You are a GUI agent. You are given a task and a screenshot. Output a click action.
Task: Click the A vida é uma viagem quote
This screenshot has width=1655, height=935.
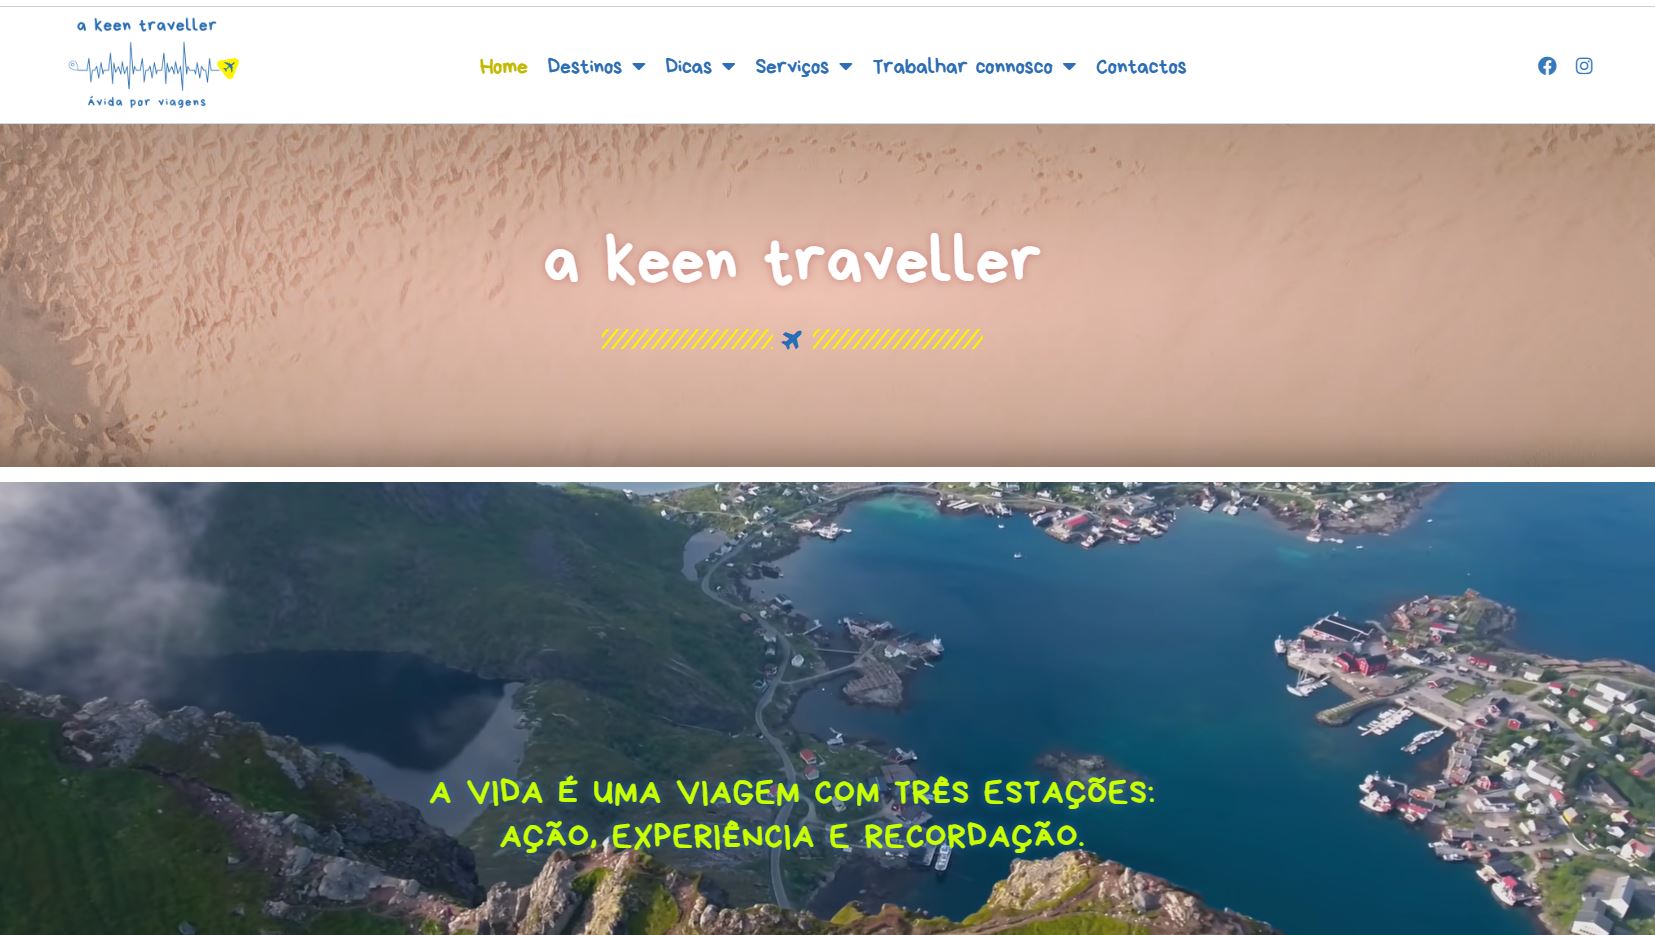click(792, 814)
